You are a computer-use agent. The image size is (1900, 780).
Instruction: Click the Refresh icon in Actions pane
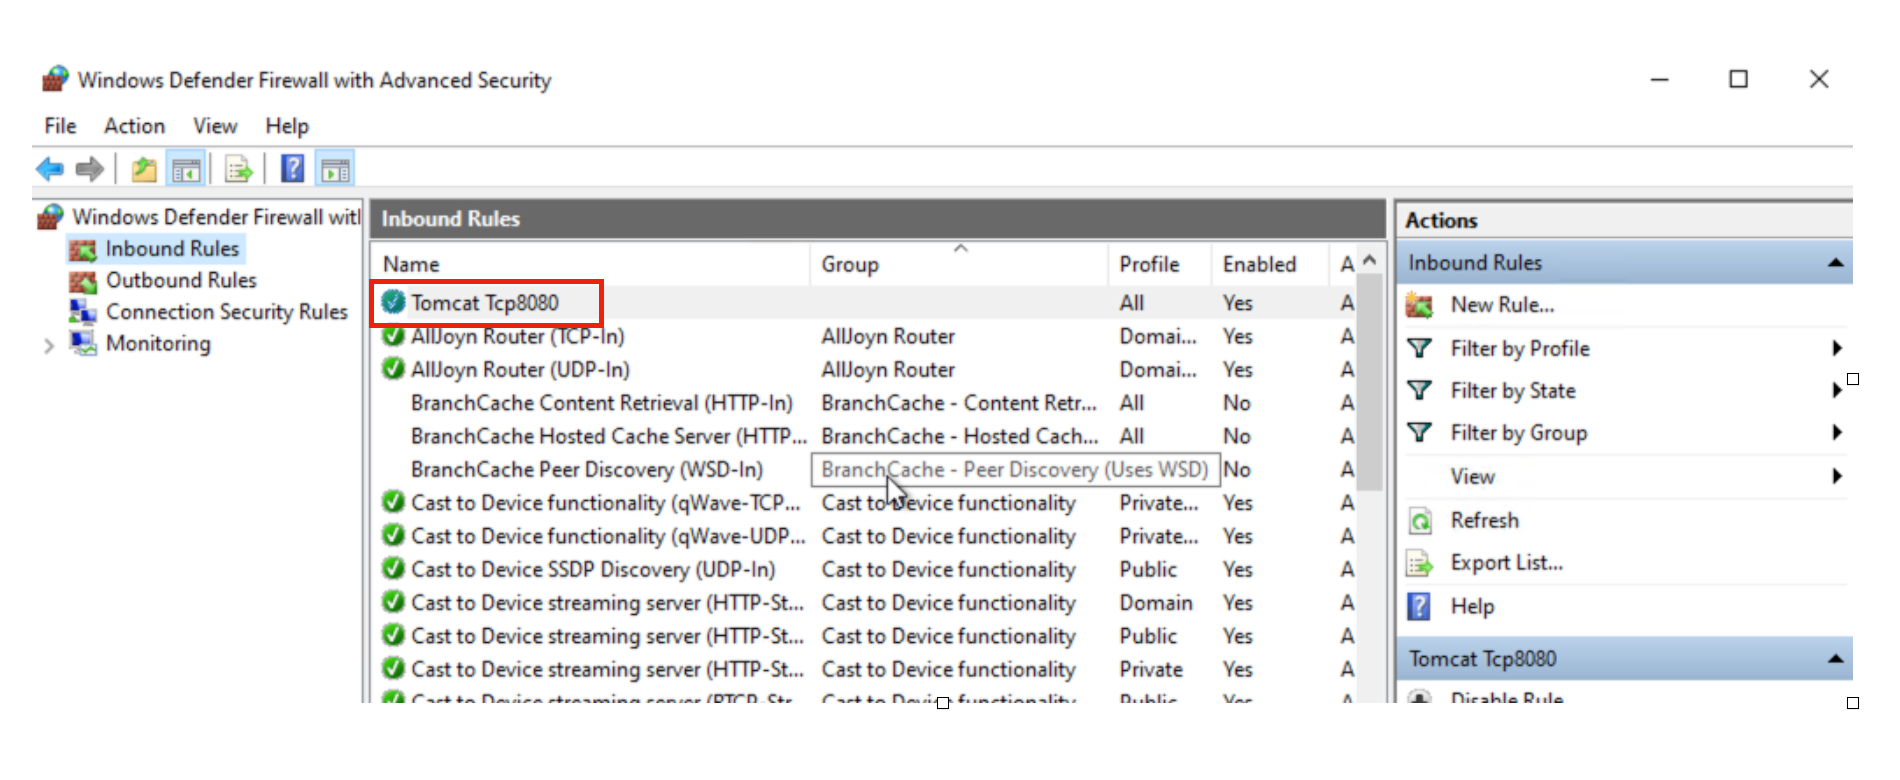coord(1419,521)
